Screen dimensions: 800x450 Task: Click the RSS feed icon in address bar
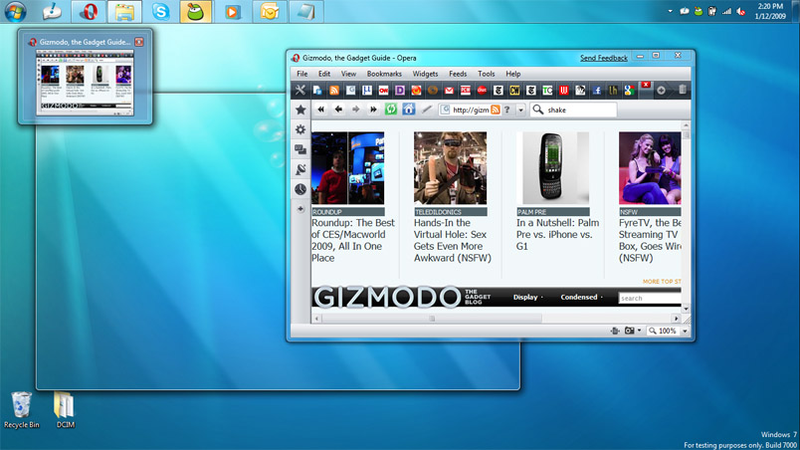click(x=495, y=110)
